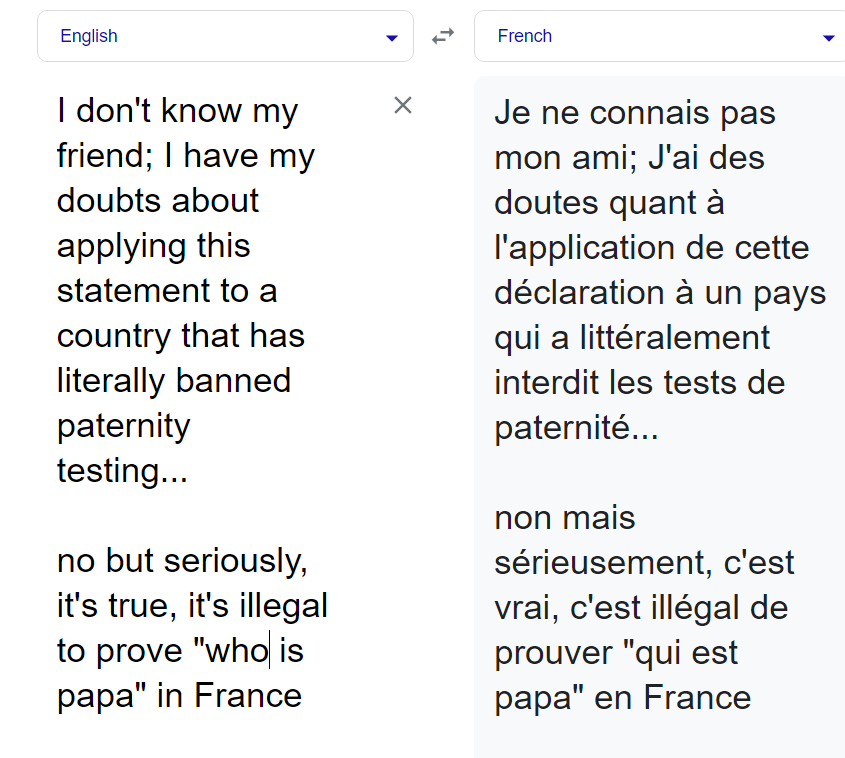The width and height of the screenshot is (845, 758).
Task: Click the French target language label
Action: [x=525, y=36]
